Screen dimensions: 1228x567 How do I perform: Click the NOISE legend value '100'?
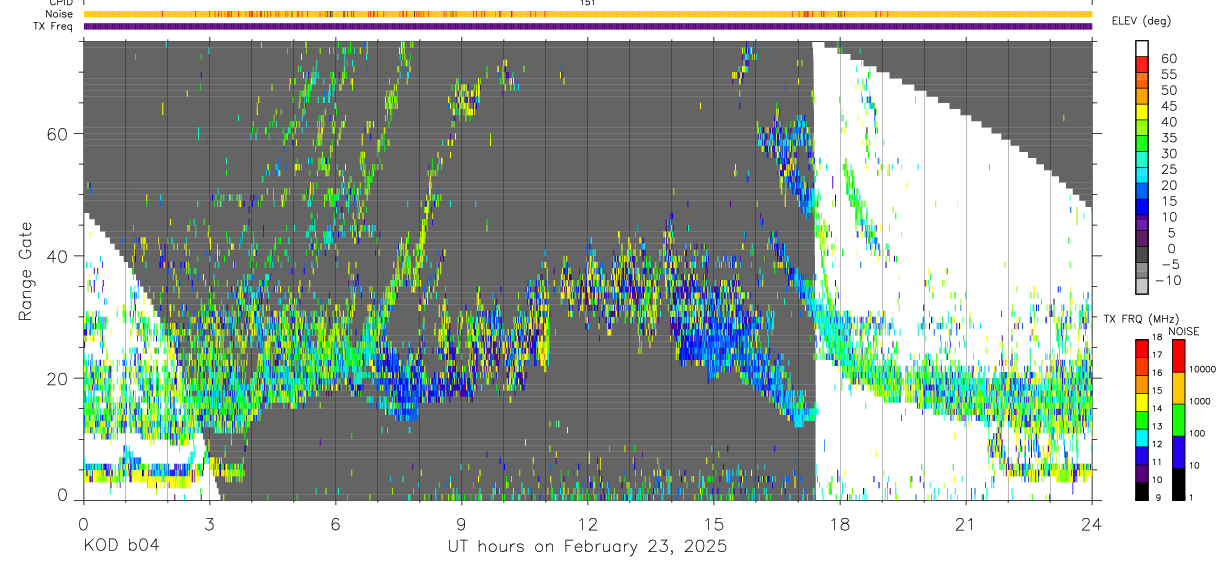(1197, 433)
